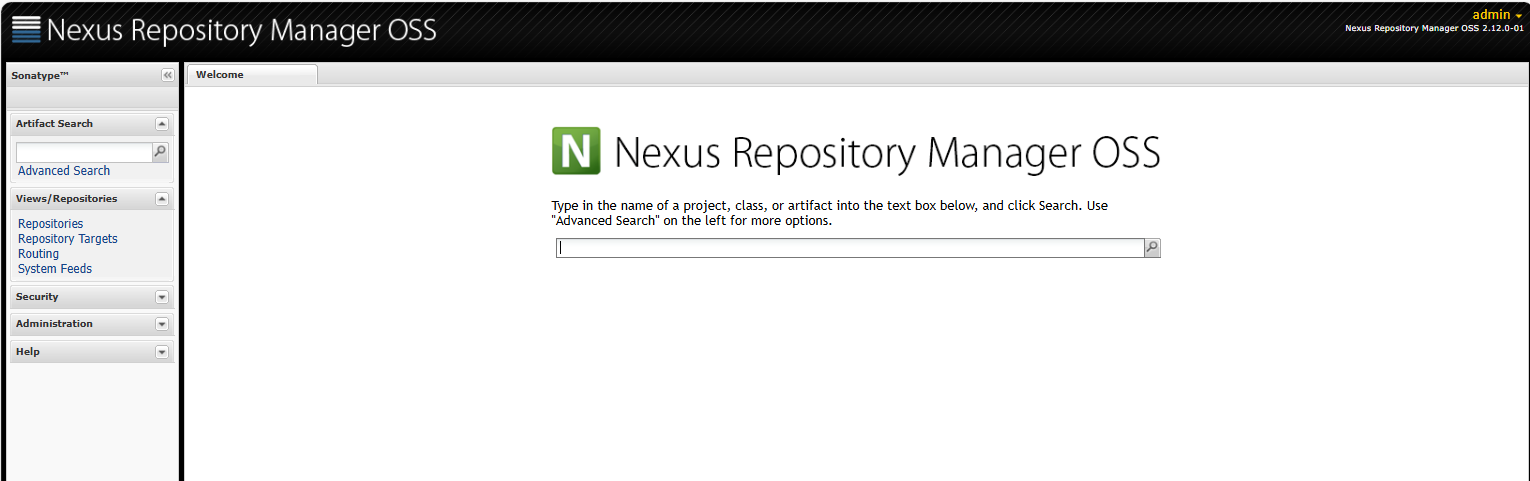Select the Welcome tab
Image resolution: width=1530 pixels, height=481 pixels.
point(252,75)
